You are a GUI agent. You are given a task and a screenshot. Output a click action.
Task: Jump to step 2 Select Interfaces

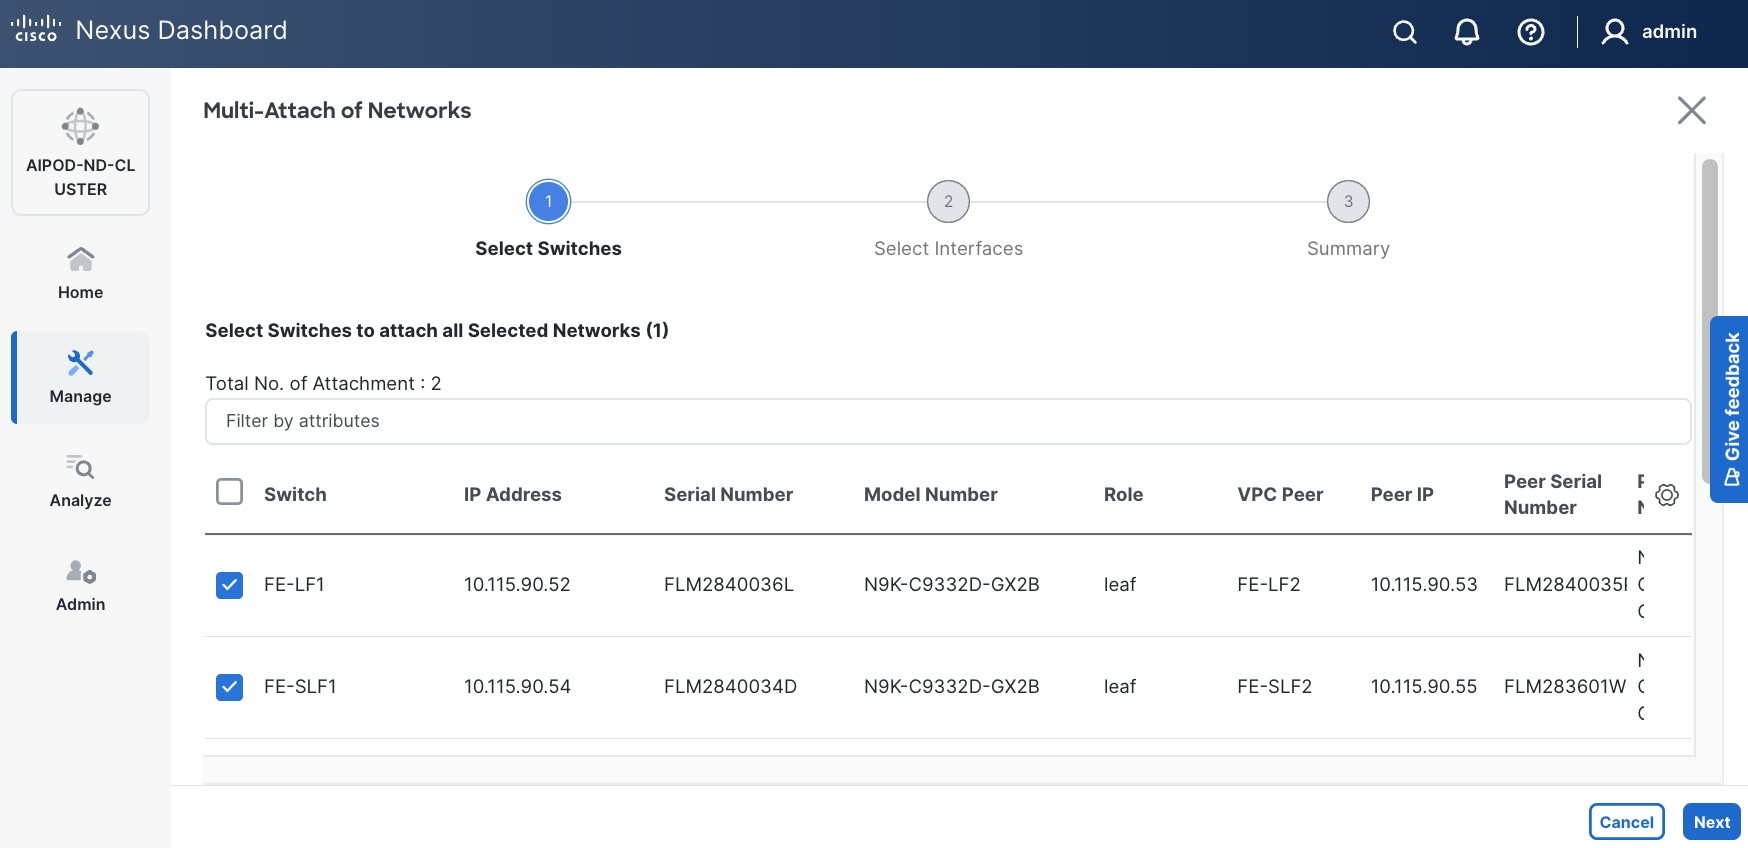click(948, 202)
